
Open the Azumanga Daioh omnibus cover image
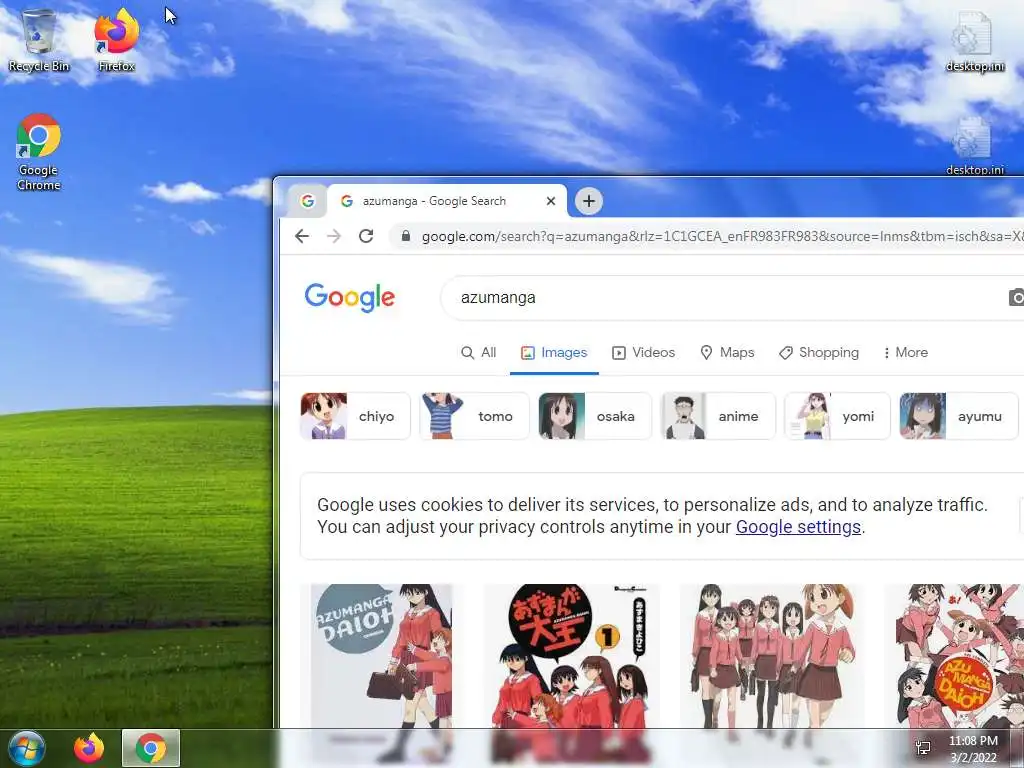[381, 656]
